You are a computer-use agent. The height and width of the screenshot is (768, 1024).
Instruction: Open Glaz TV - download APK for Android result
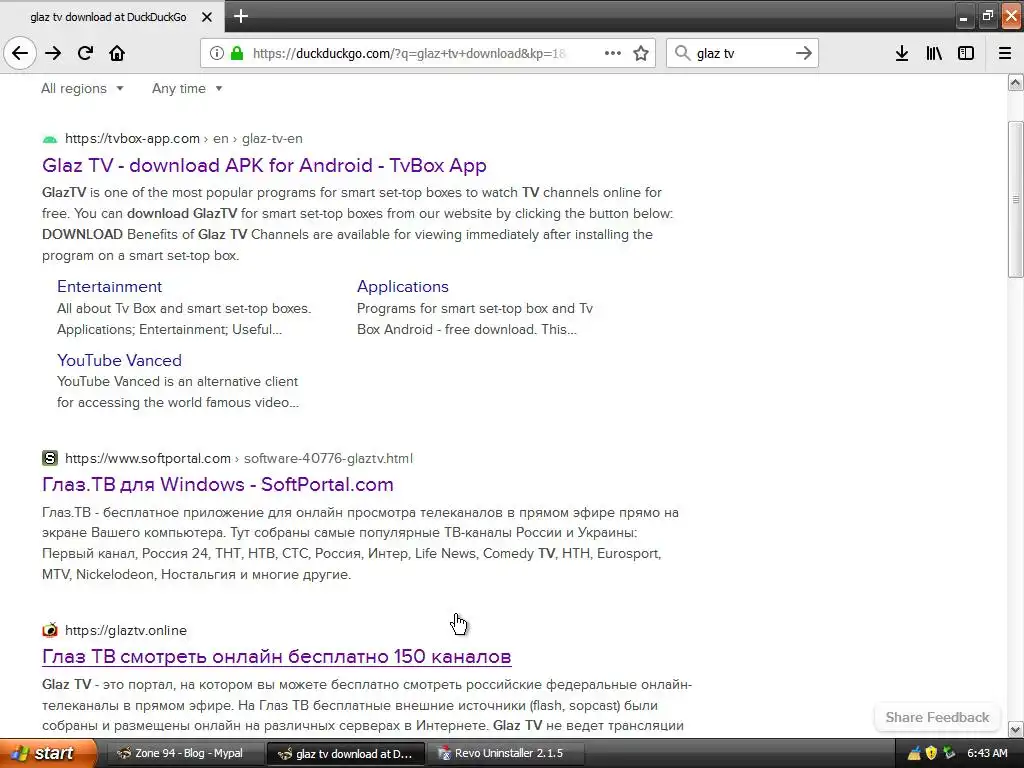tap(264, 165)
